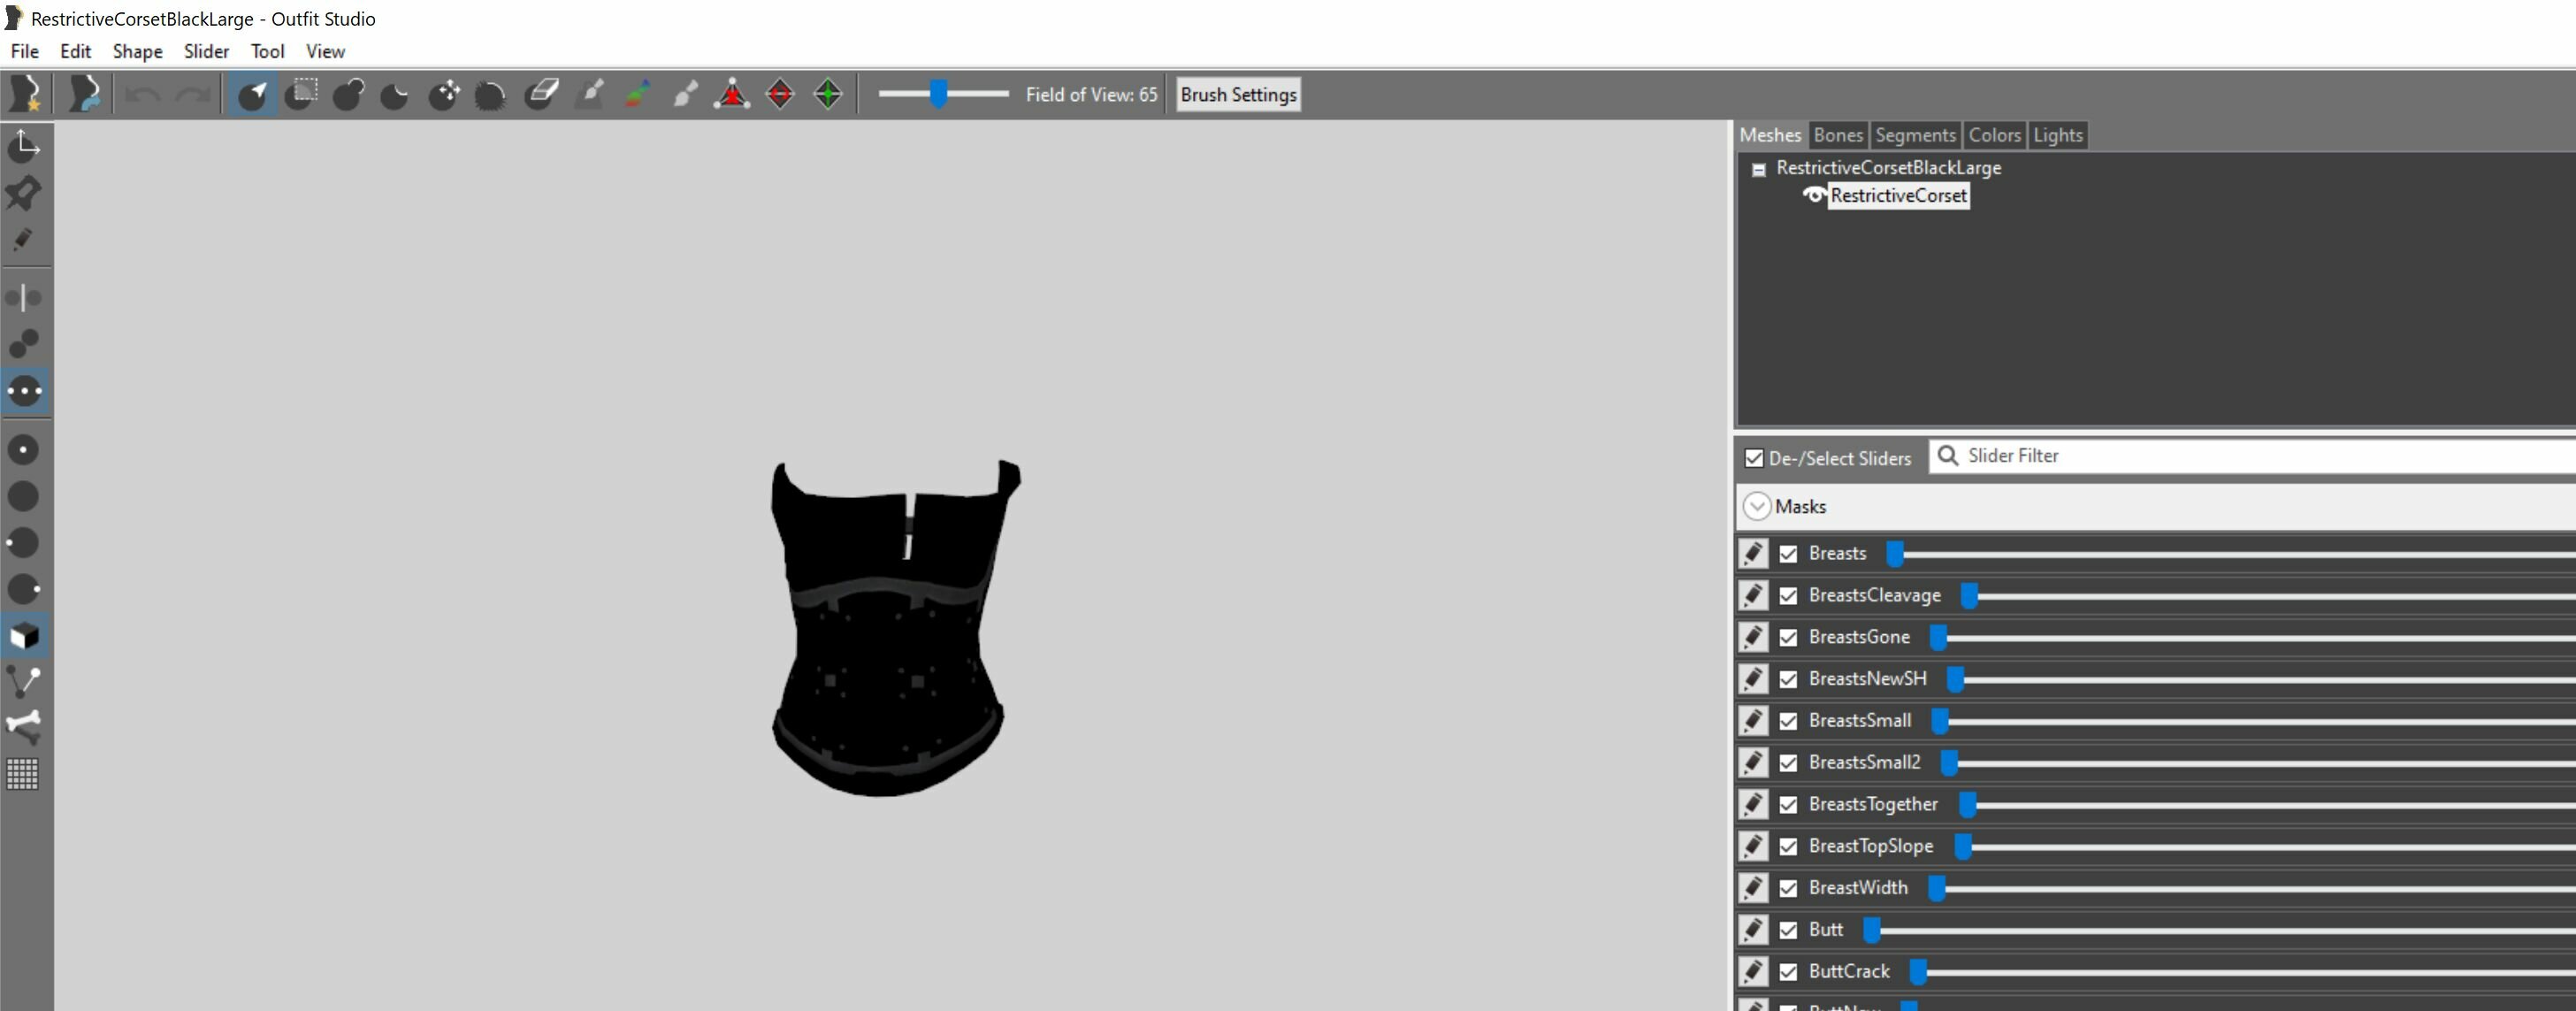Image resolution: width=2576 pixels, height=1011 pixels.
Task: Select the RestrictiveCorset mesh in the tree
Action: pos(1898,195)
